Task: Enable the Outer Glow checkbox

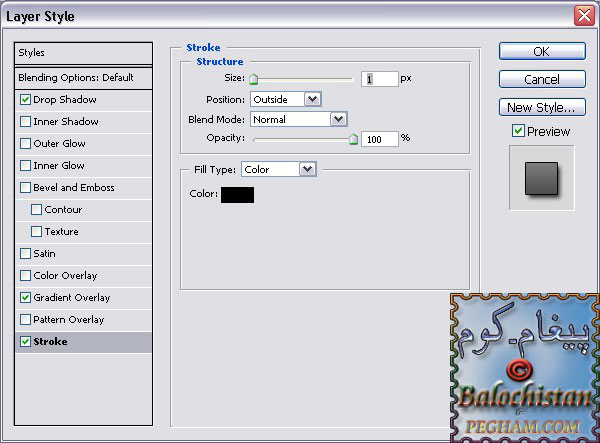Action: pyautogui.click(x=25, y=143)
